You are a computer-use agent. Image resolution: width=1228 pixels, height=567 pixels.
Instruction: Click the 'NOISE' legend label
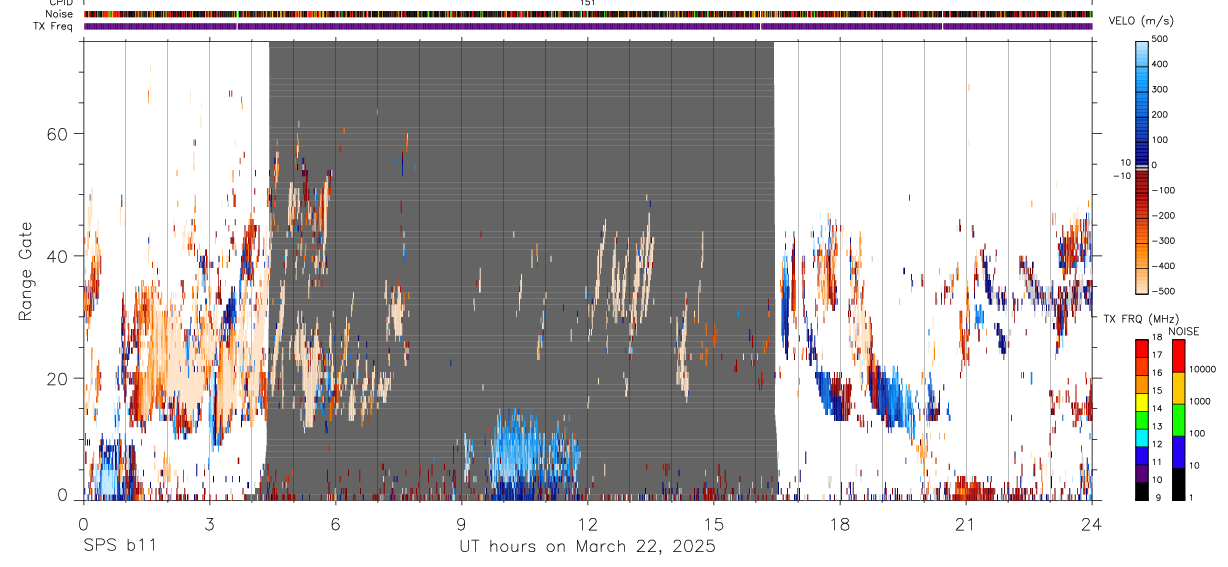tap(1183, 331)
